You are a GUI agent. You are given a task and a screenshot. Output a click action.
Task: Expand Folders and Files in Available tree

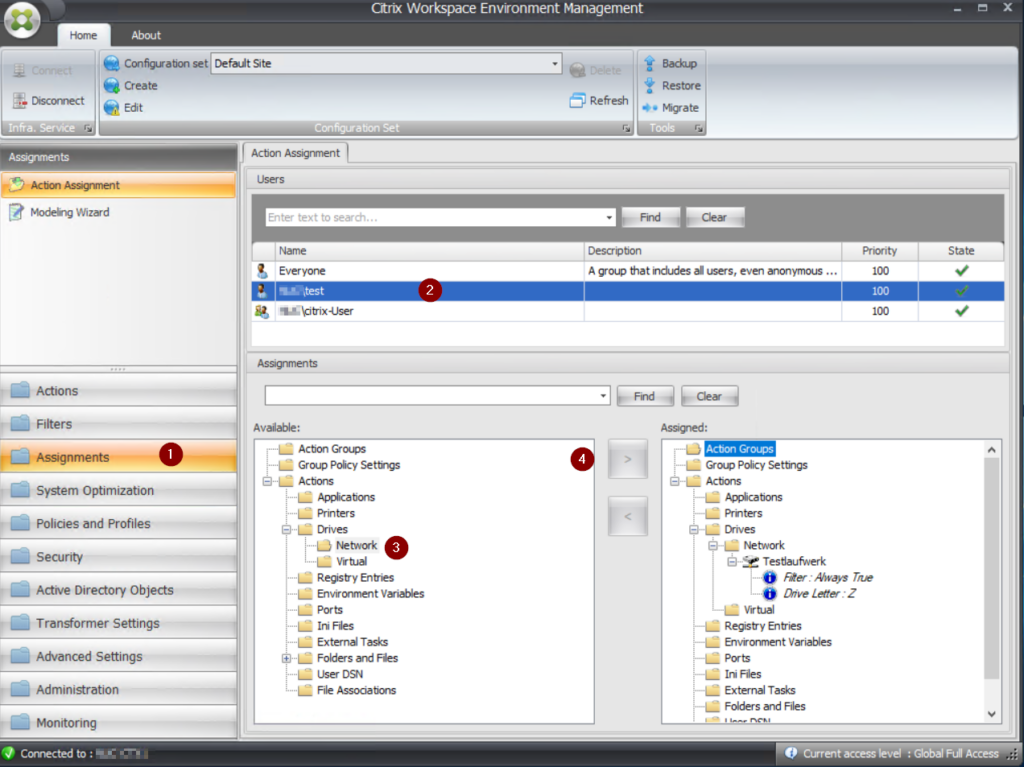point(286,659)
